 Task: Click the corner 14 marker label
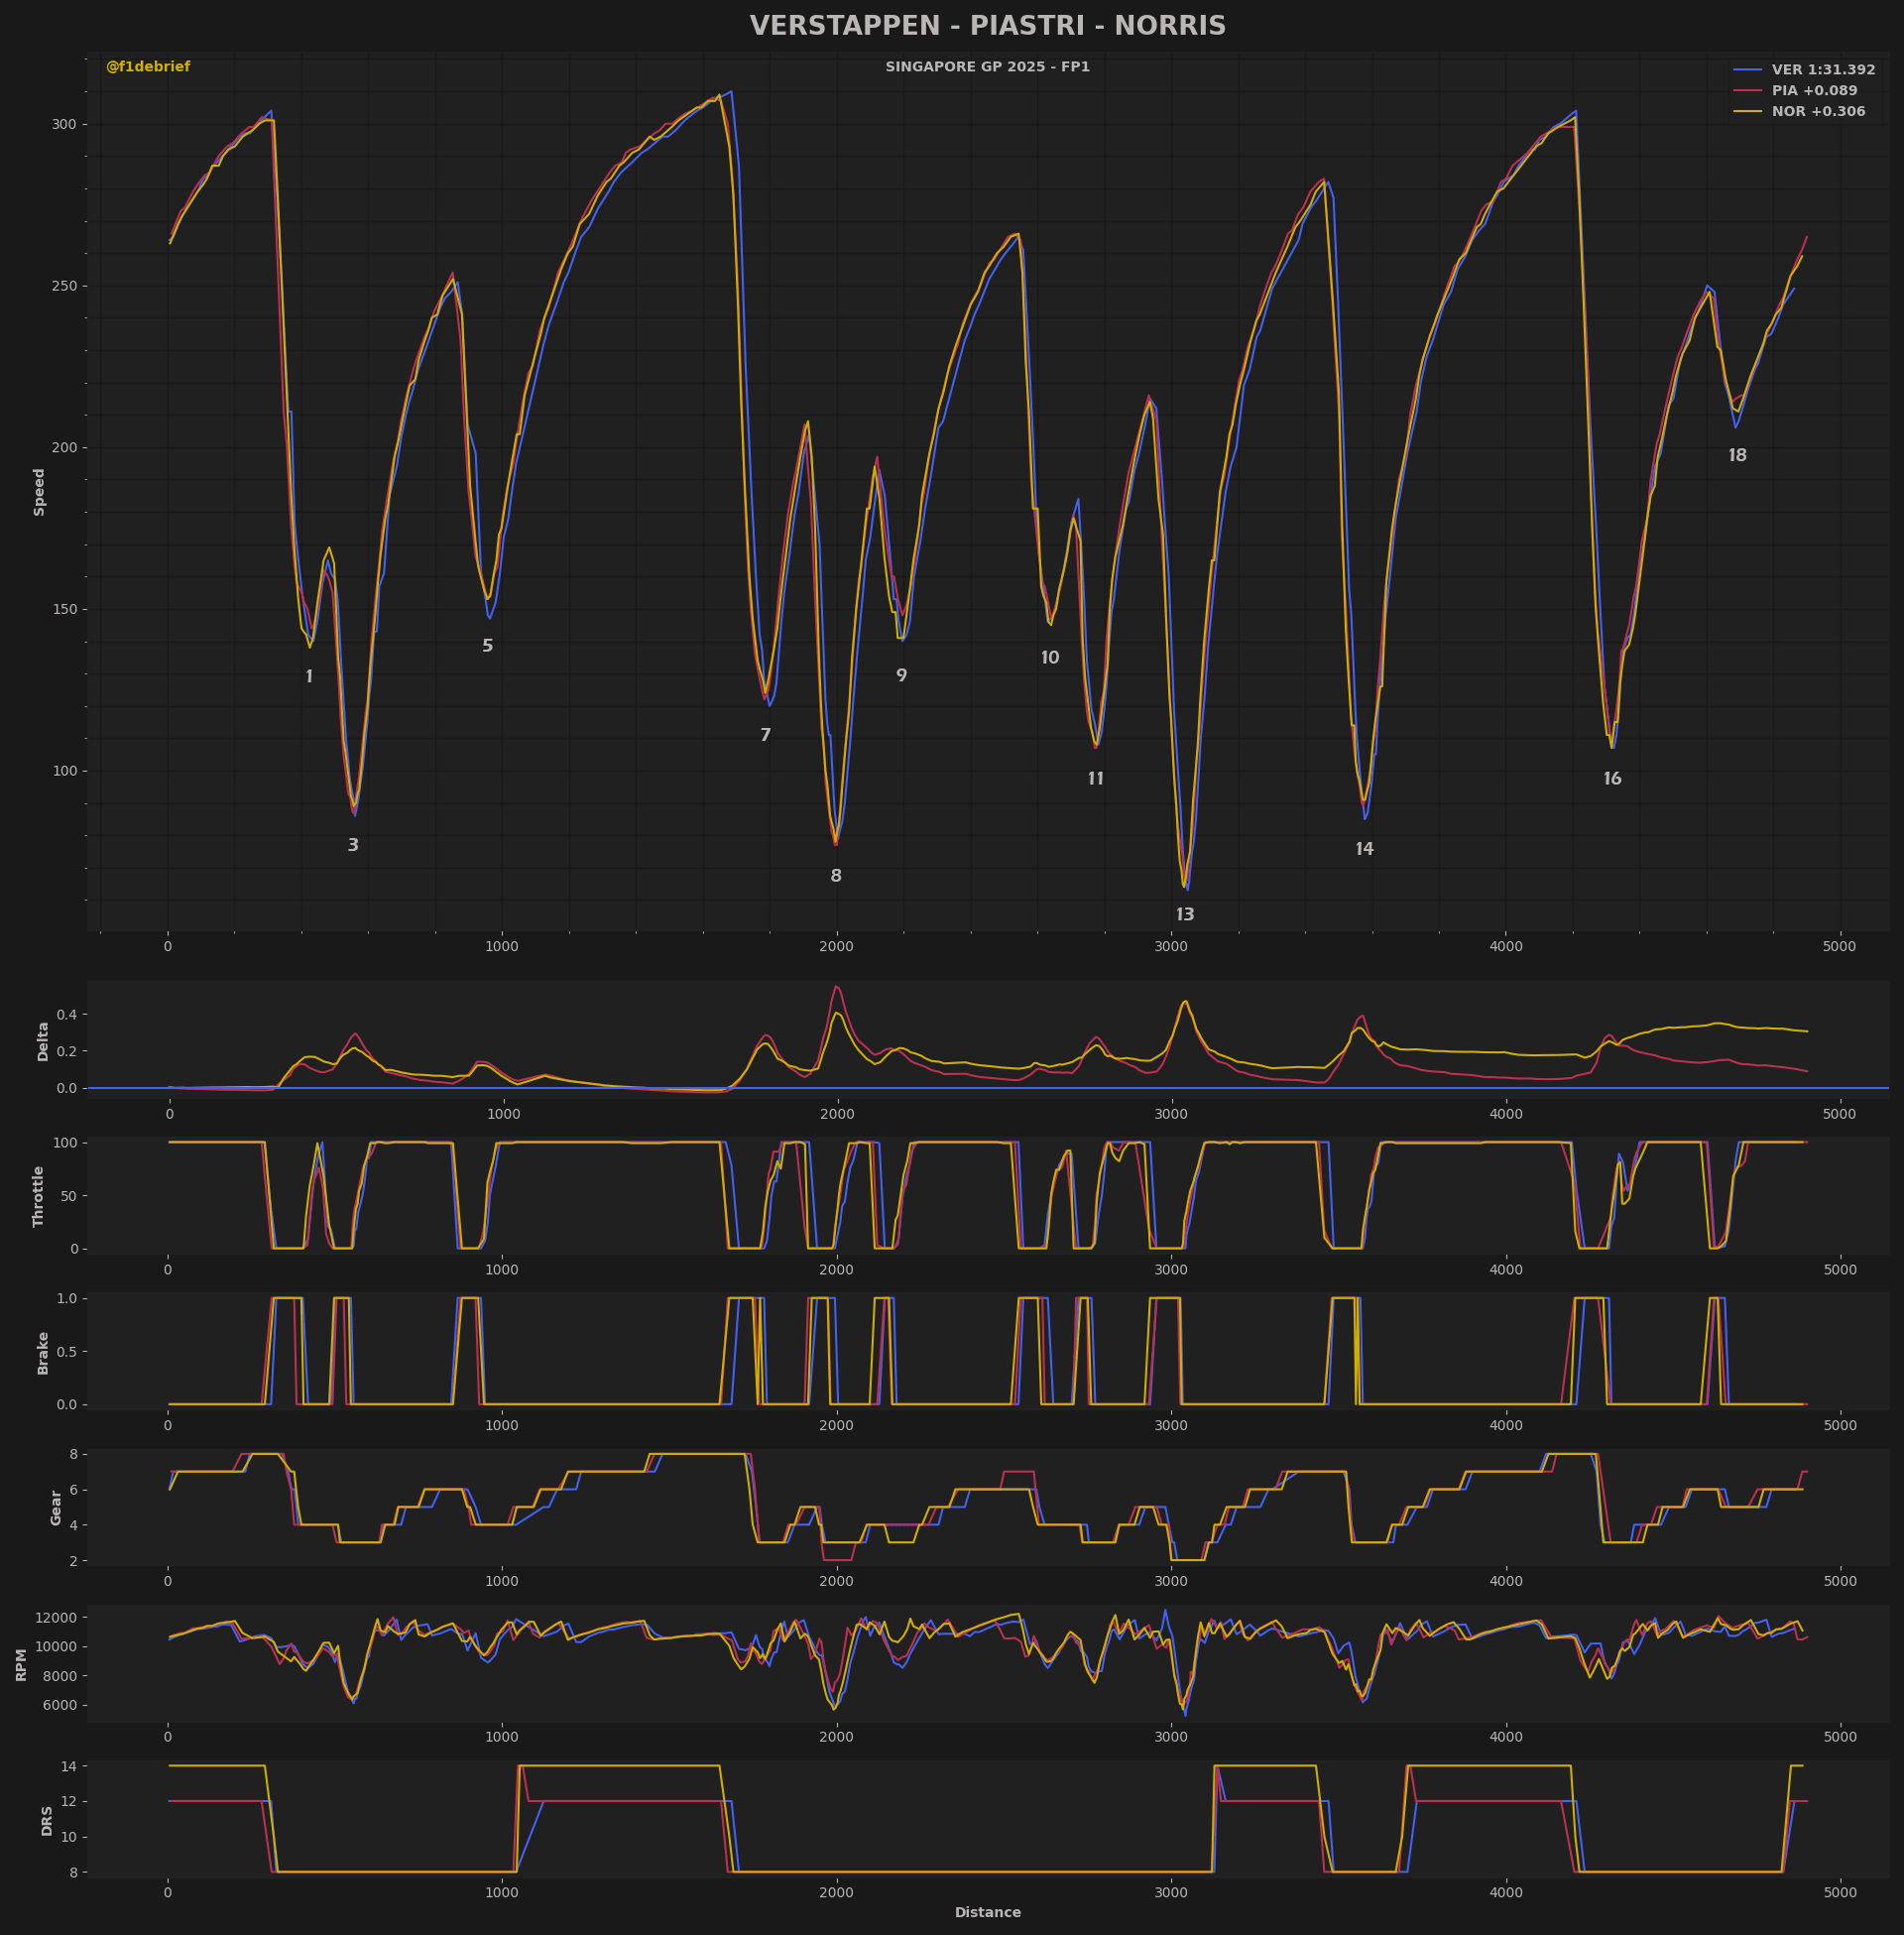tap(1364, 849)
